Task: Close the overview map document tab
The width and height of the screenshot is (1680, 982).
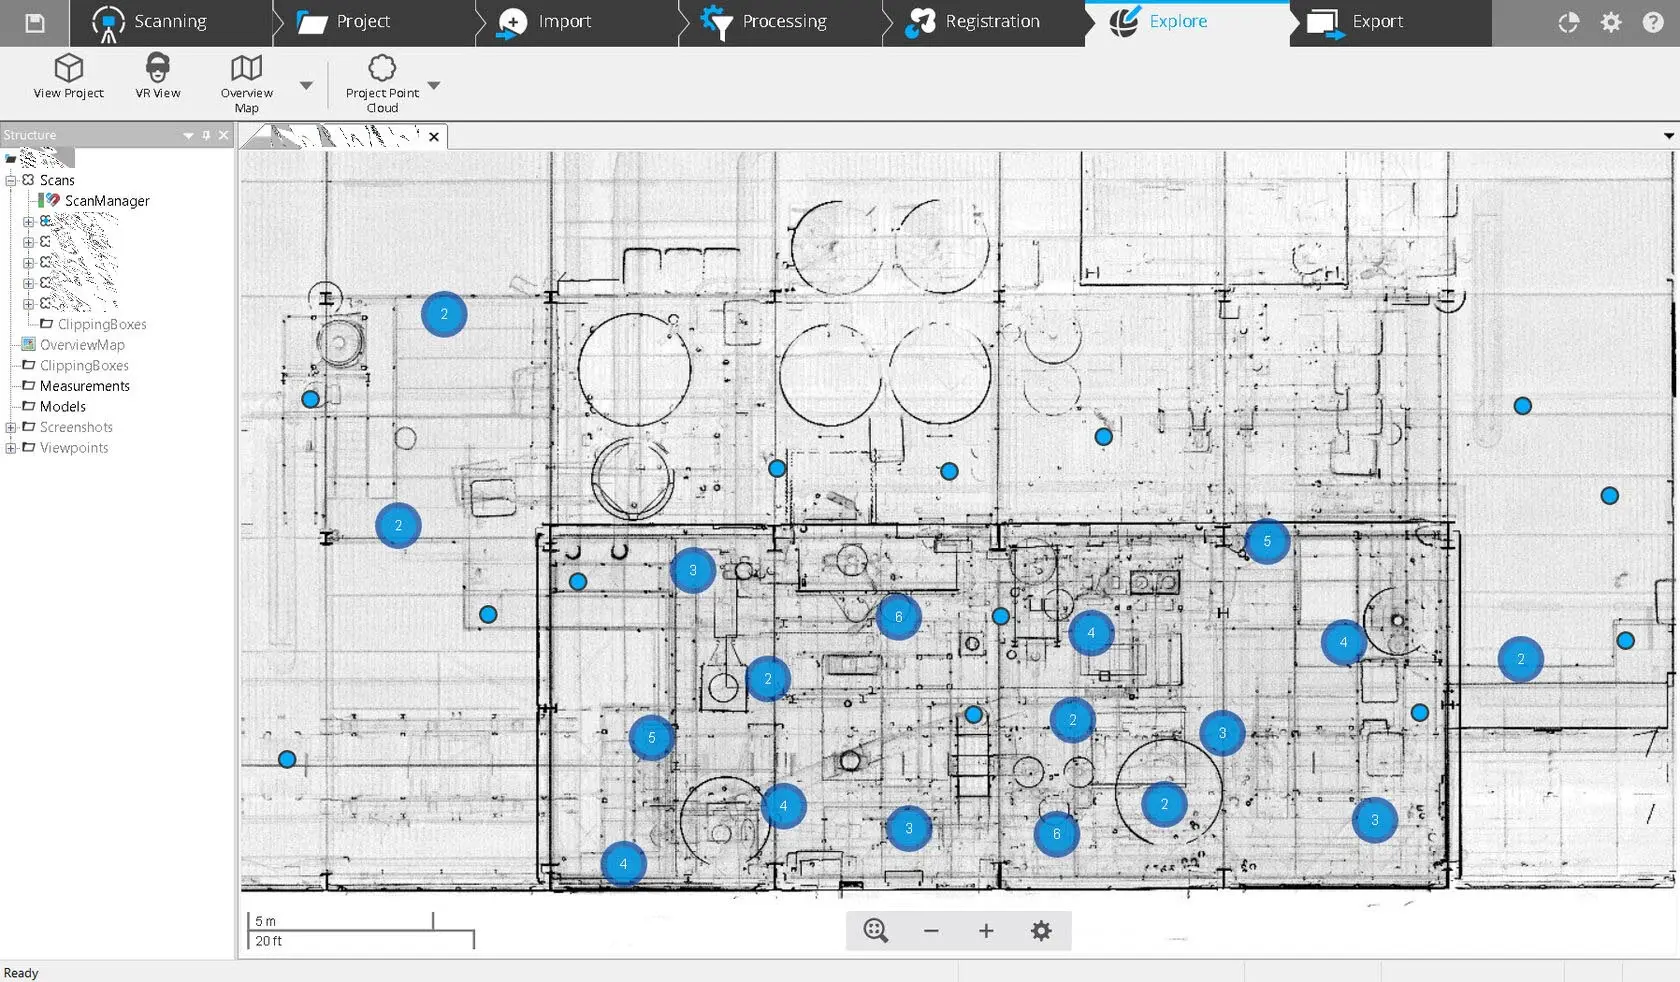Action: click(434, 137)
